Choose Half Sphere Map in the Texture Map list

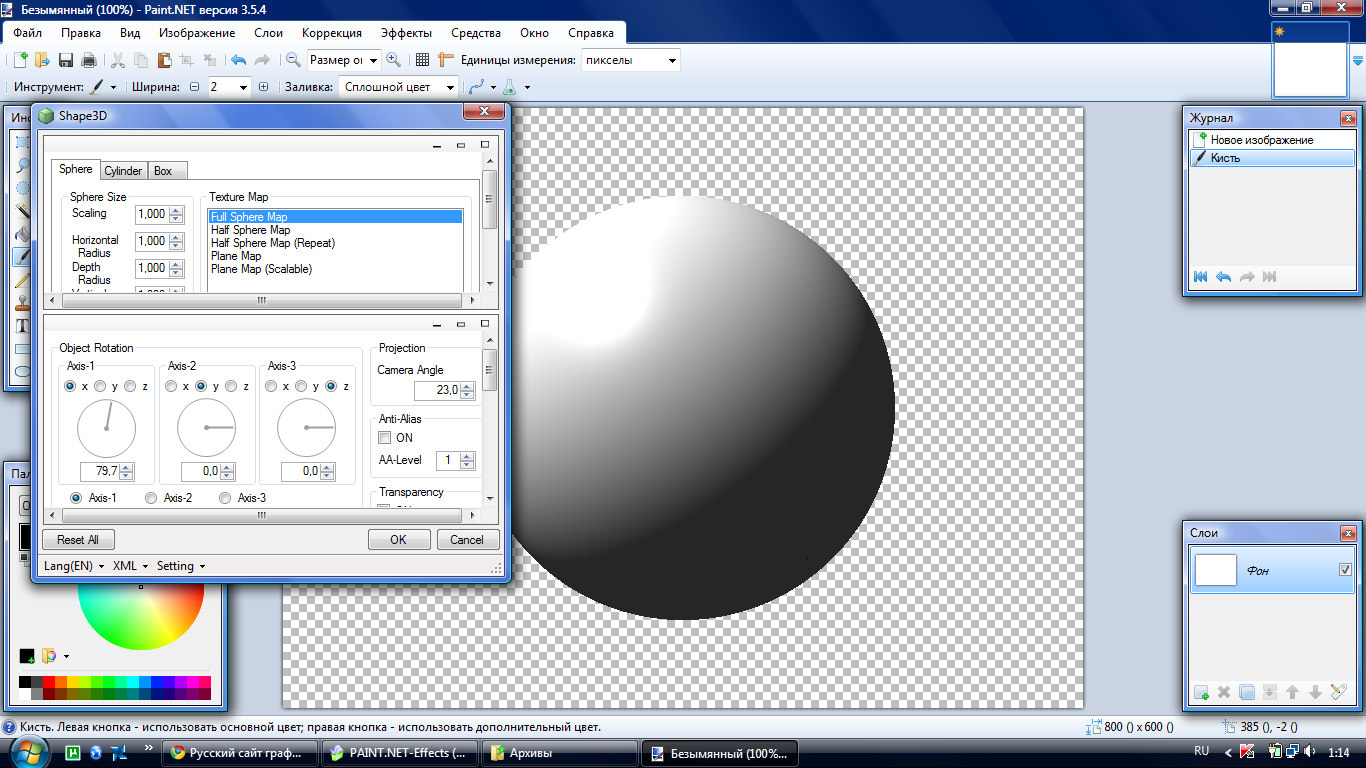(252, 229)
